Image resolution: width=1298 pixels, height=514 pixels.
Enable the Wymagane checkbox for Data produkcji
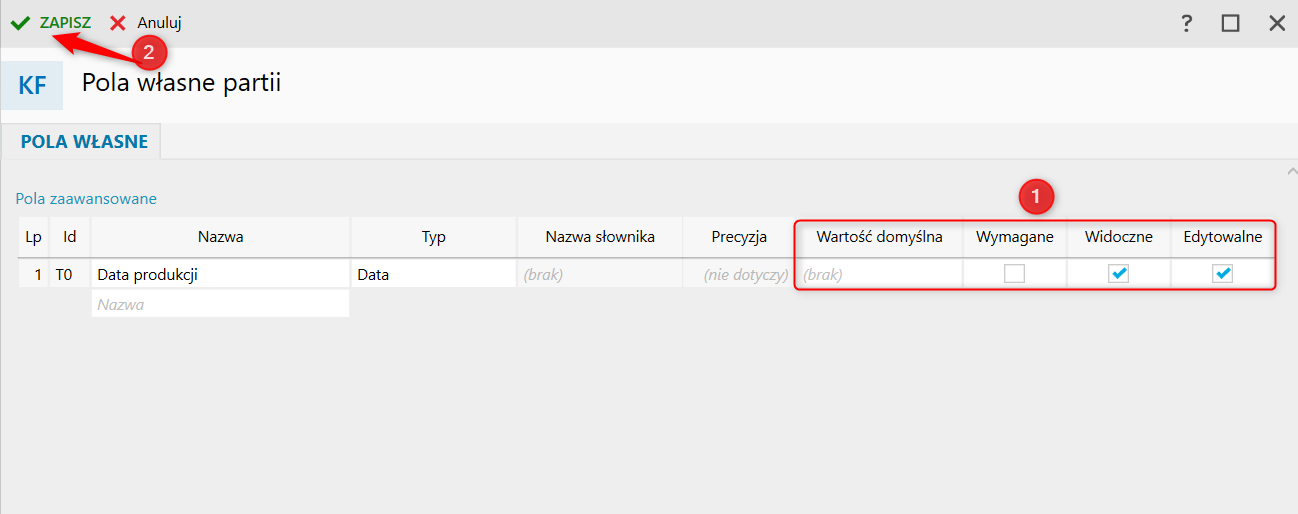point(1014,274)
